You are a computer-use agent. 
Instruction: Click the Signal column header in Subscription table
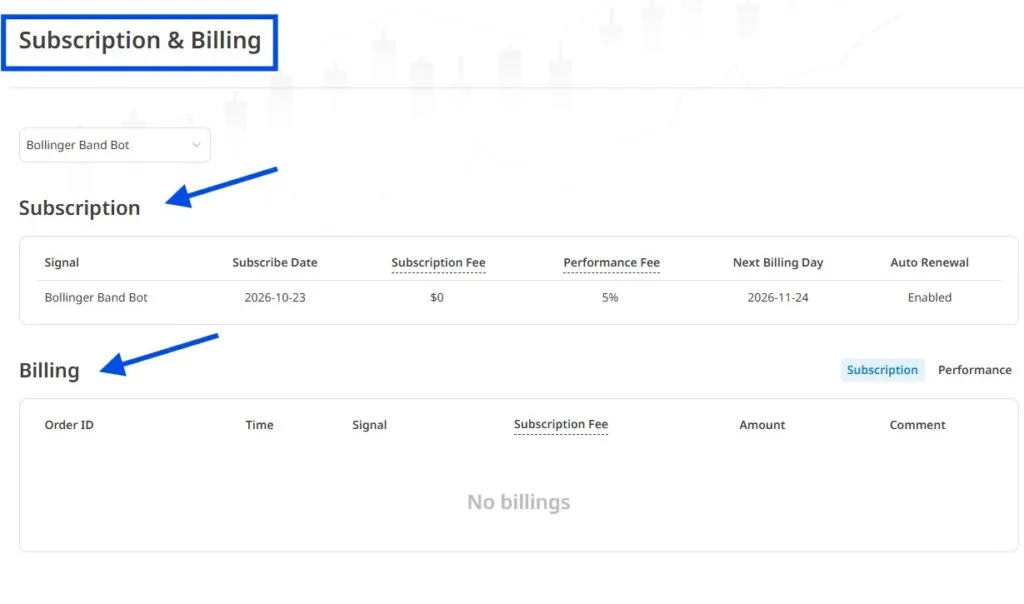(x=61, y=262)
